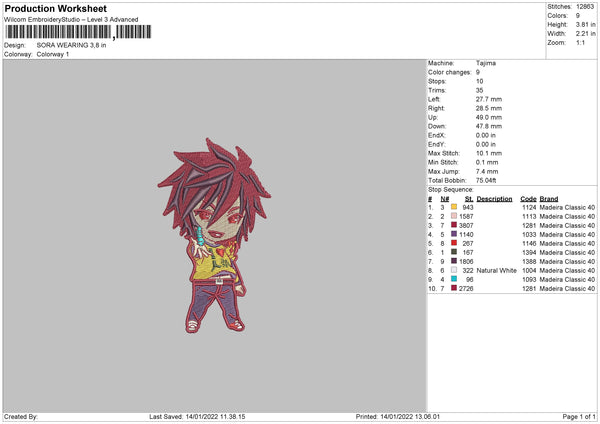Select the light pink swatch for thread 1113
Viewport: 600px width, 424px height.
tap(454, 216)
